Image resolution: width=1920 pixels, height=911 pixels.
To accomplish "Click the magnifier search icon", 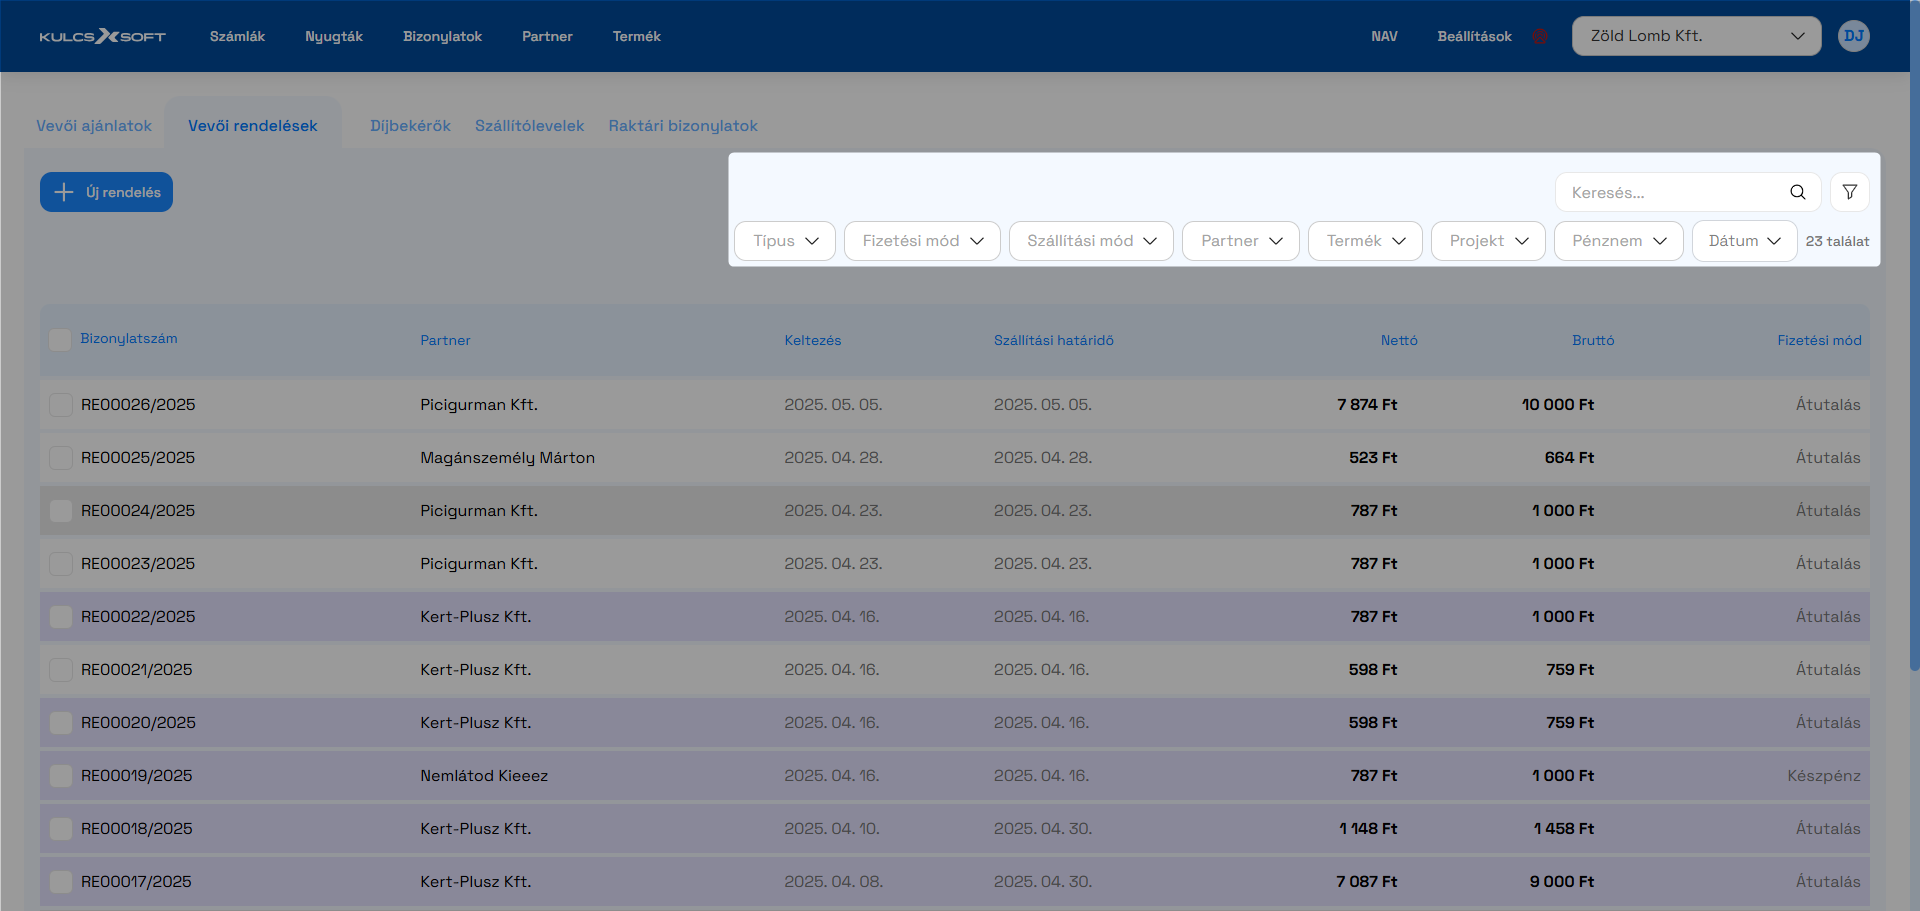I will coord(1797,192).
